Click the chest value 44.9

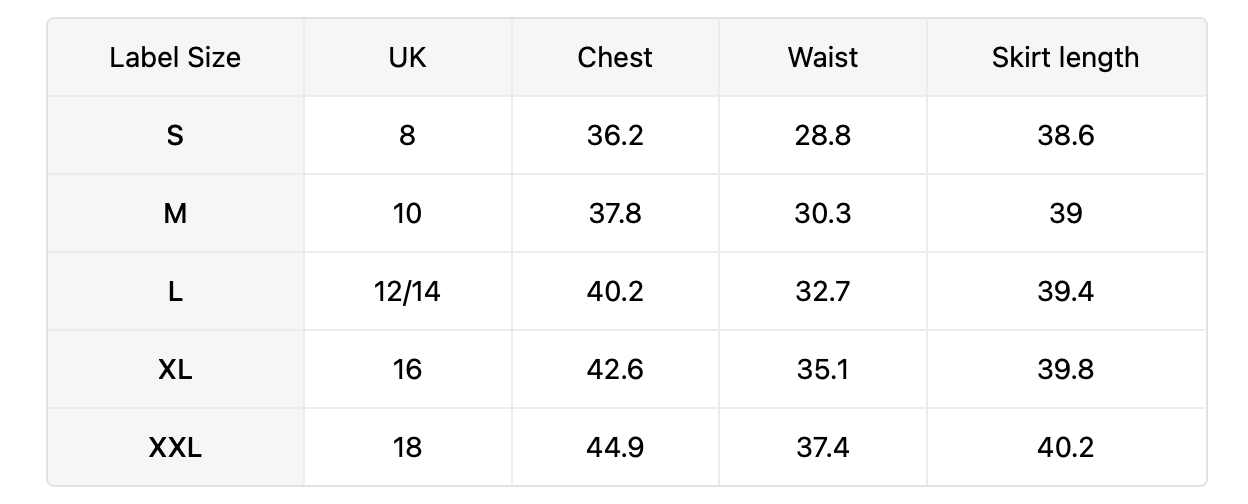[615, 447]
